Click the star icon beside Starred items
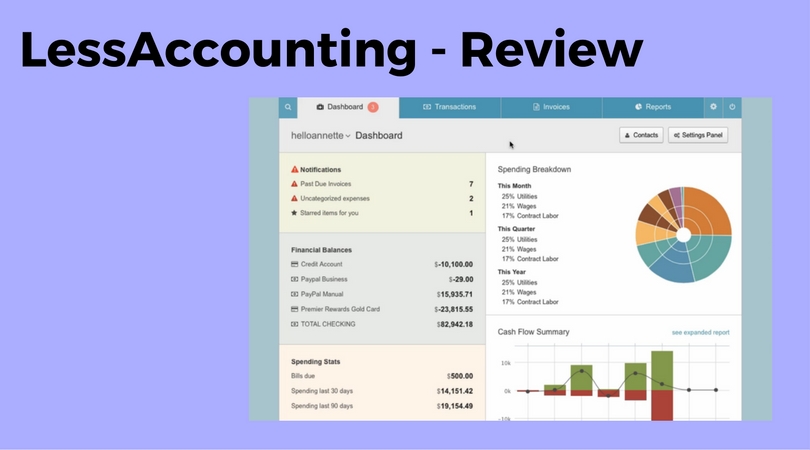Image resolution: width=810 pixels, height=450 pixels. [x=294, y=212]
